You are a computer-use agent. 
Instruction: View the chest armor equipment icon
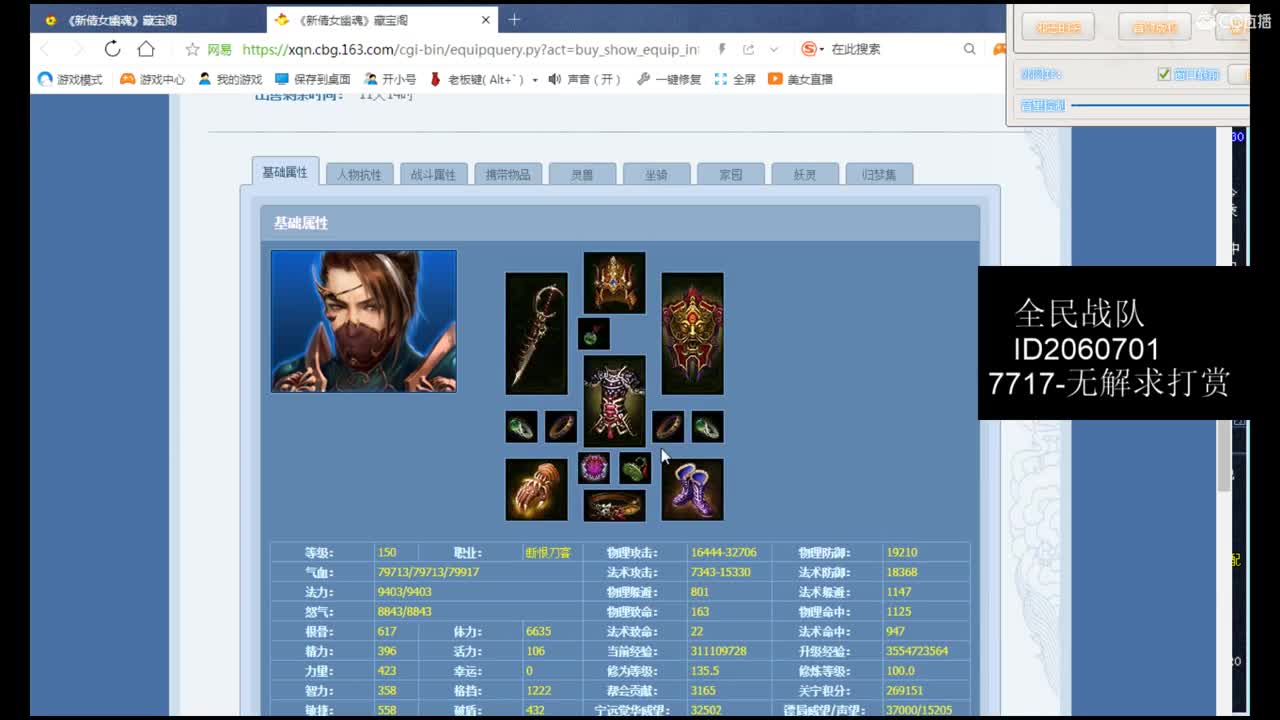pos(614,400)
